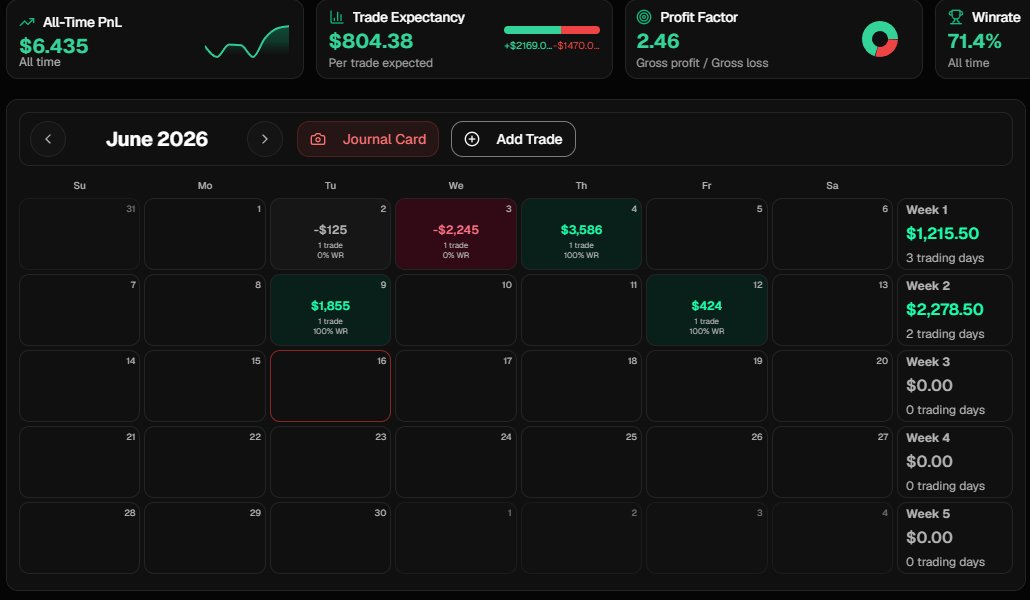Open the Week 3 summary card
The image size is (1030, 600).
pos(955,386)
